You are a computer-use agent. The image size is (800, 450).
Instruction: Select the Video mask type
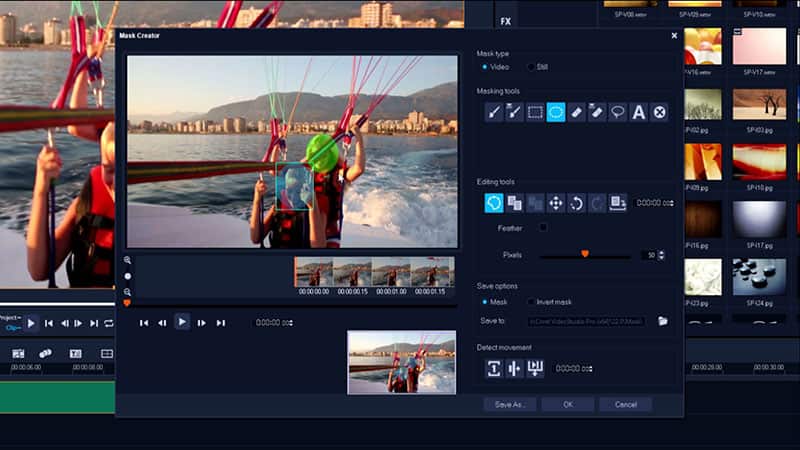[485, 67]
